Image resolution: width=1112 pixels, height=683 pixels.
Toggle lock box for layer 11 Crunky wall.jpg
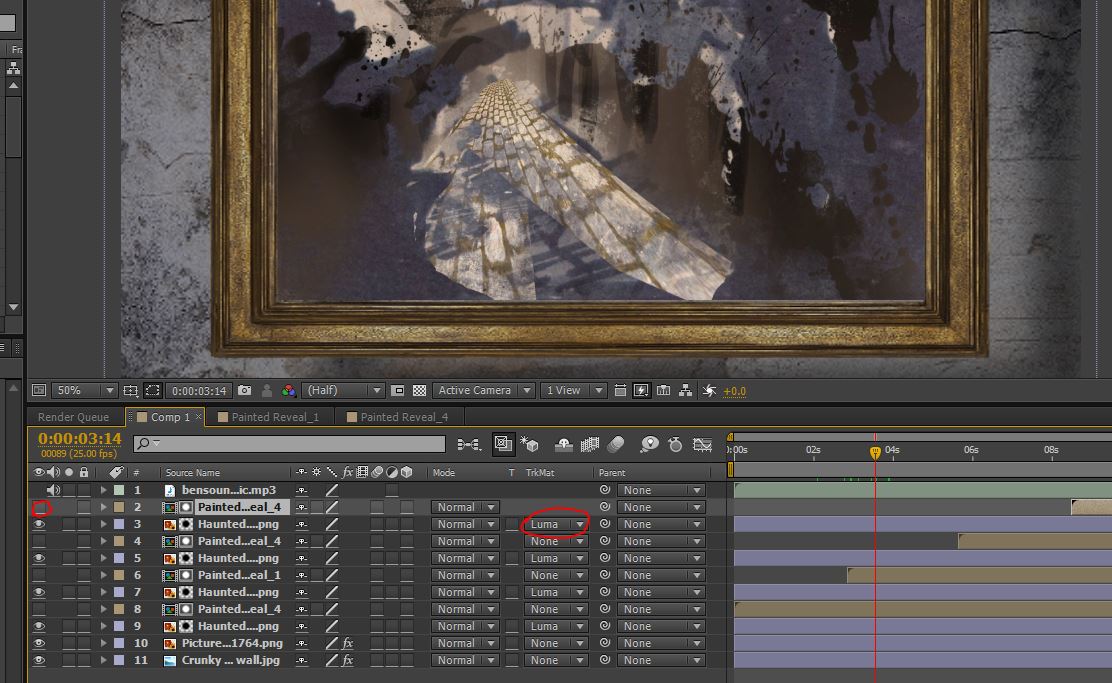pyautogui.click(x=84, y=660)
